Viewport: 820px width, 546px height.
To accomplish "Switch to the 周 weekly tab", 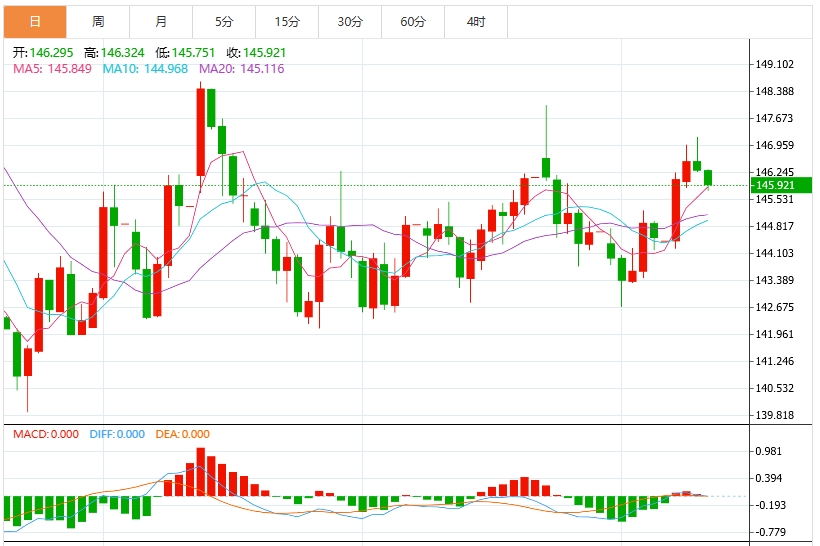I will [x=98, y=22].
